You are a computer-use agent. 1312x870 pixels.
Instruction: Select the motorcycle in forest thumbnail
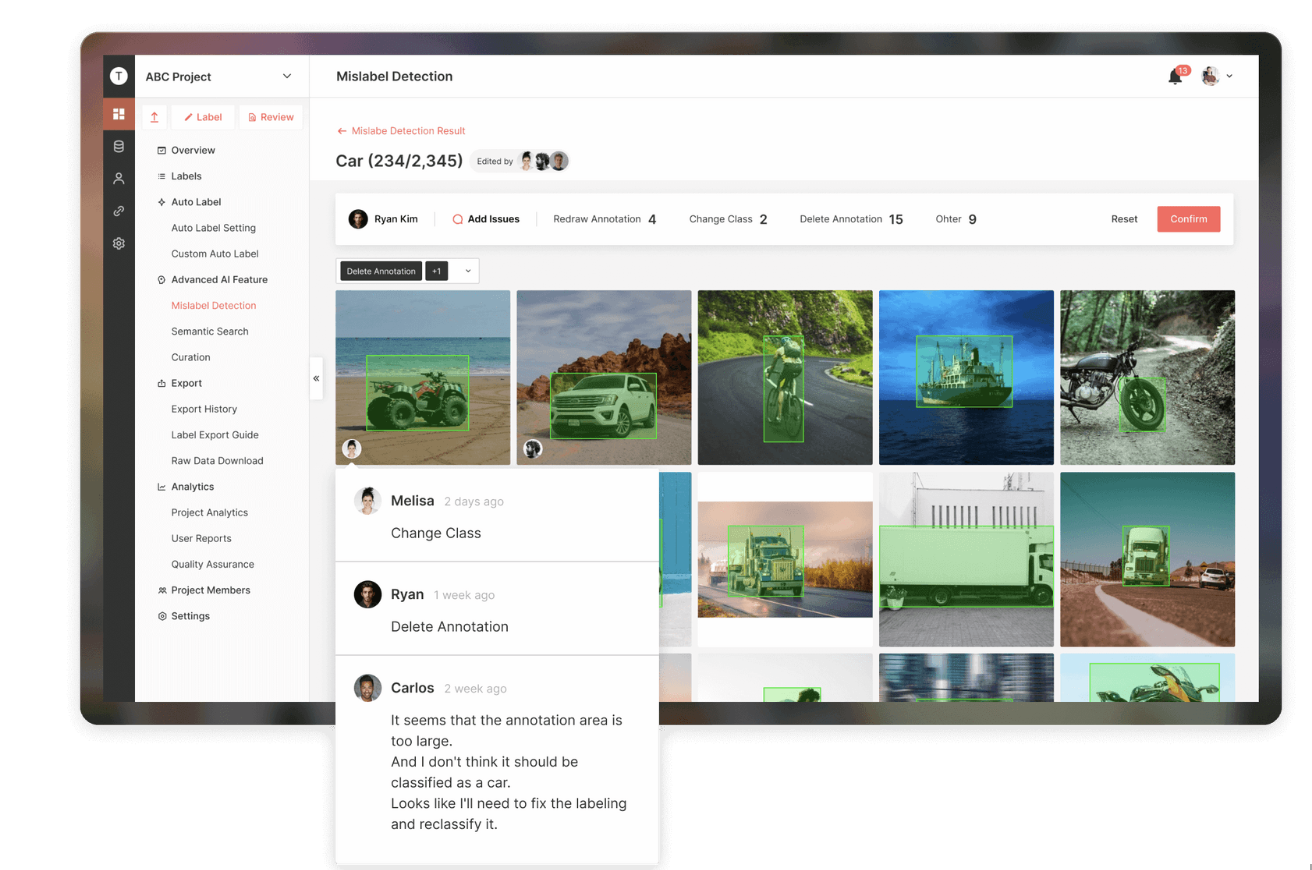[x=1148, y=378]
